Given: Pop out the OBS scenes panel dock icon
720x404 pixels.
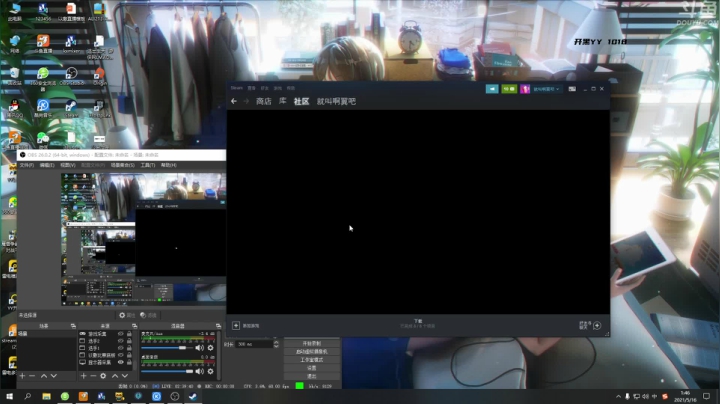Looking at the screenshot, I should 73,326.
